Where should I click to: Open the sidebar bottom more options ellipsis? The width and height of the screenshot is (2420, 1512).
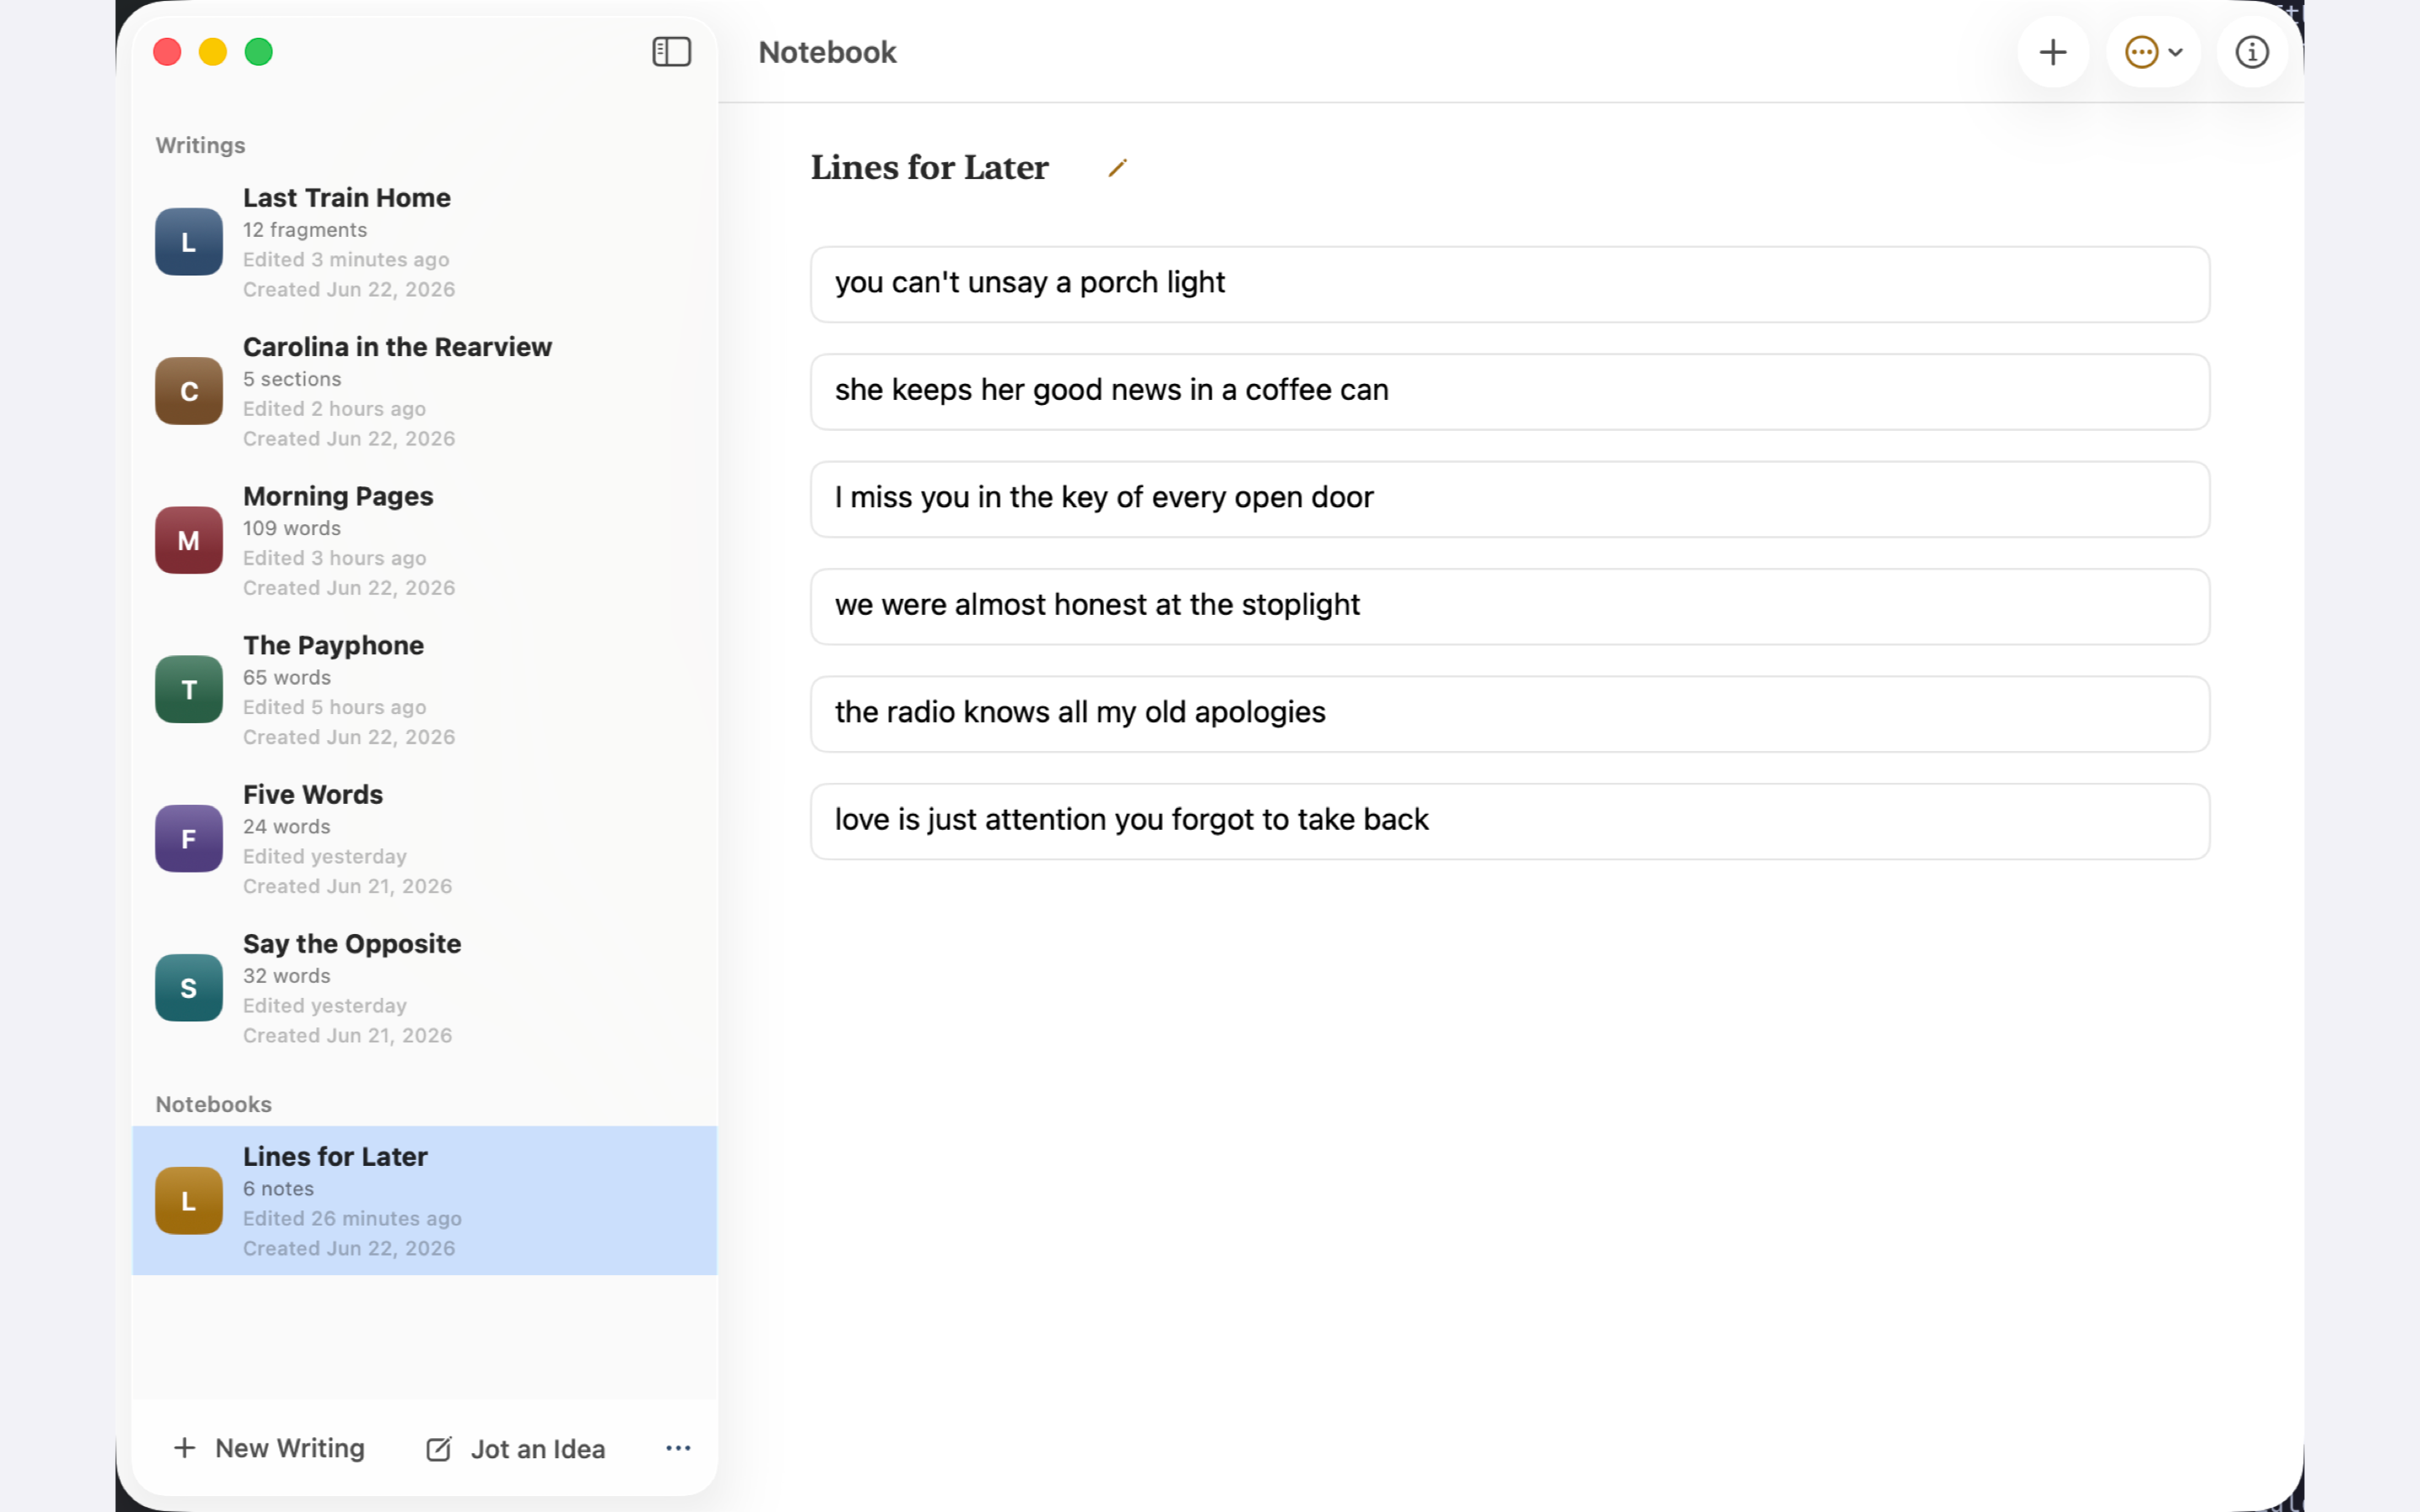678,1448
